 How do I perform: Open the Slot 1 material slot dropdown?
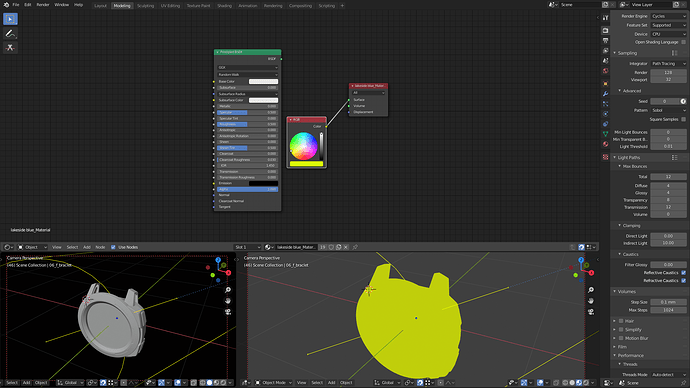click(248, 247)
